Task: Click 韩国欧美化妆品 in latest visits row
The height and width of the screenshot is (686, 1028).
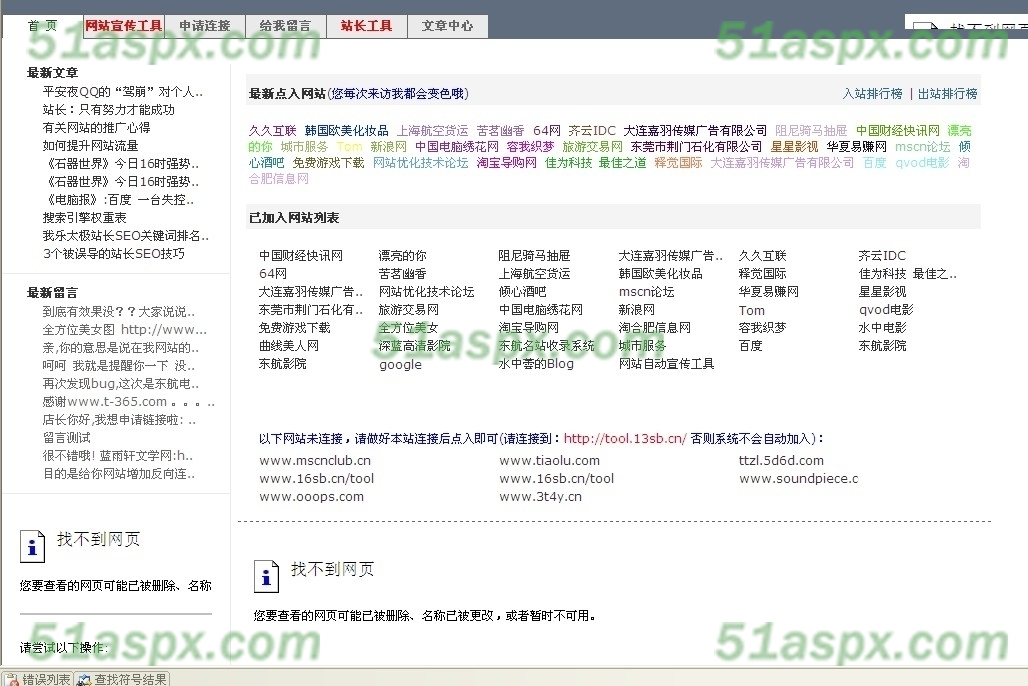Action: (347, 131)
